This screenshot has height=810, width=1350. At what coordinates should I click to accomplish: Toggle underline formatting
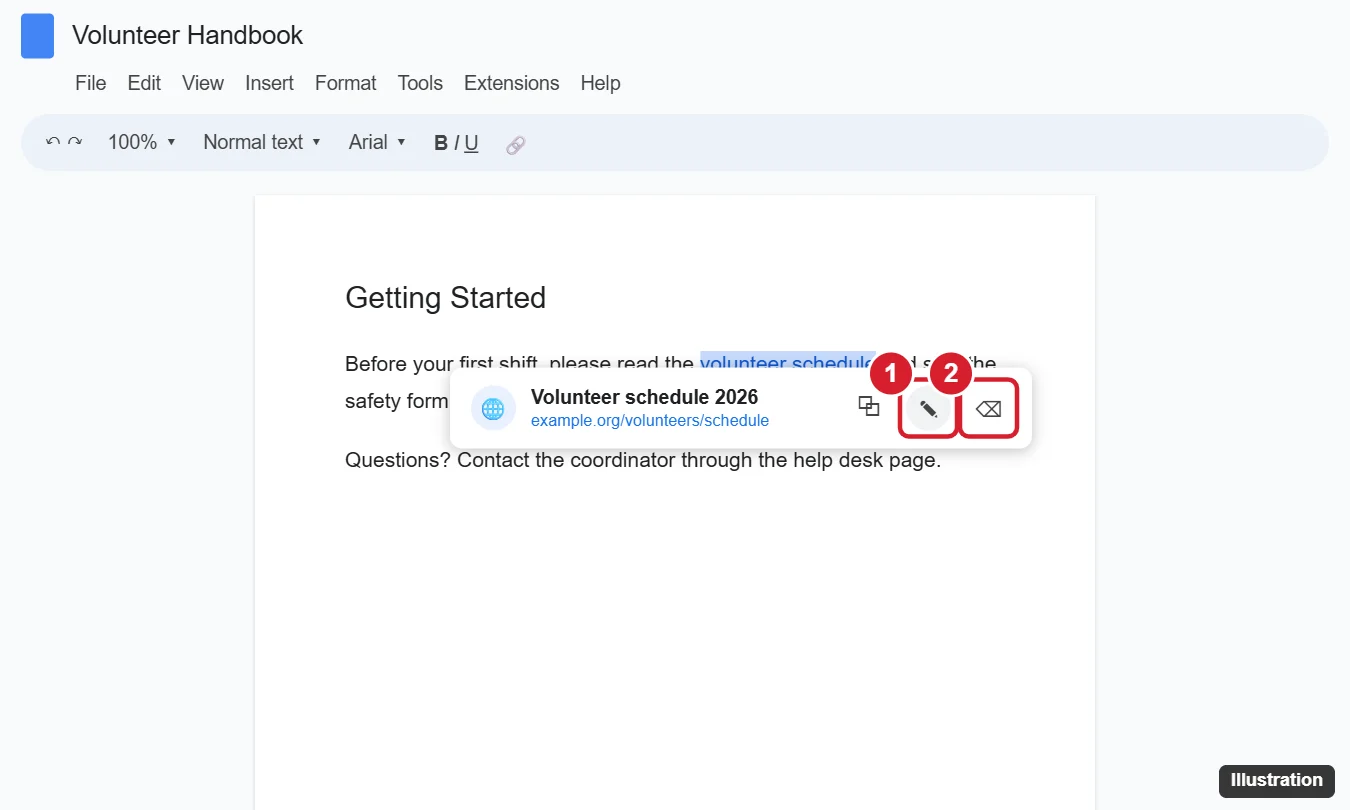[x=471, y=143]
